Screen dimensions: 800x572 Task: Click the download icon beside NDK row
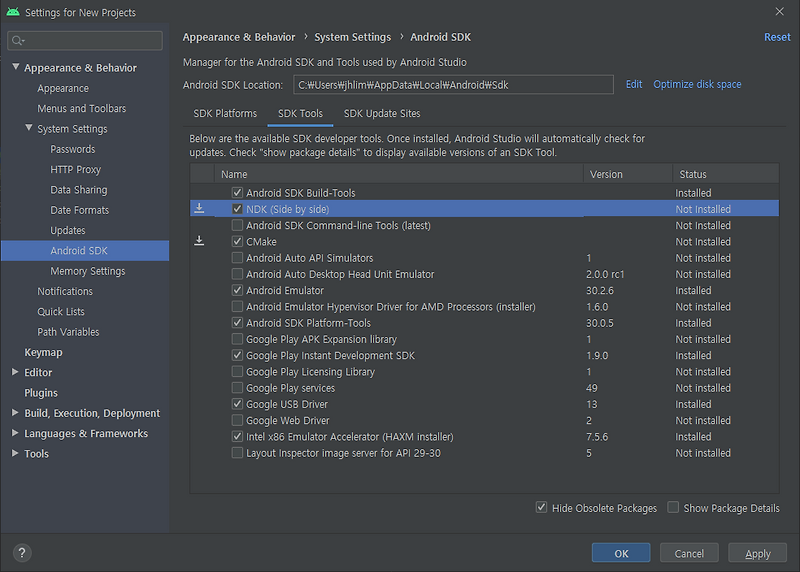pos(199,209)
